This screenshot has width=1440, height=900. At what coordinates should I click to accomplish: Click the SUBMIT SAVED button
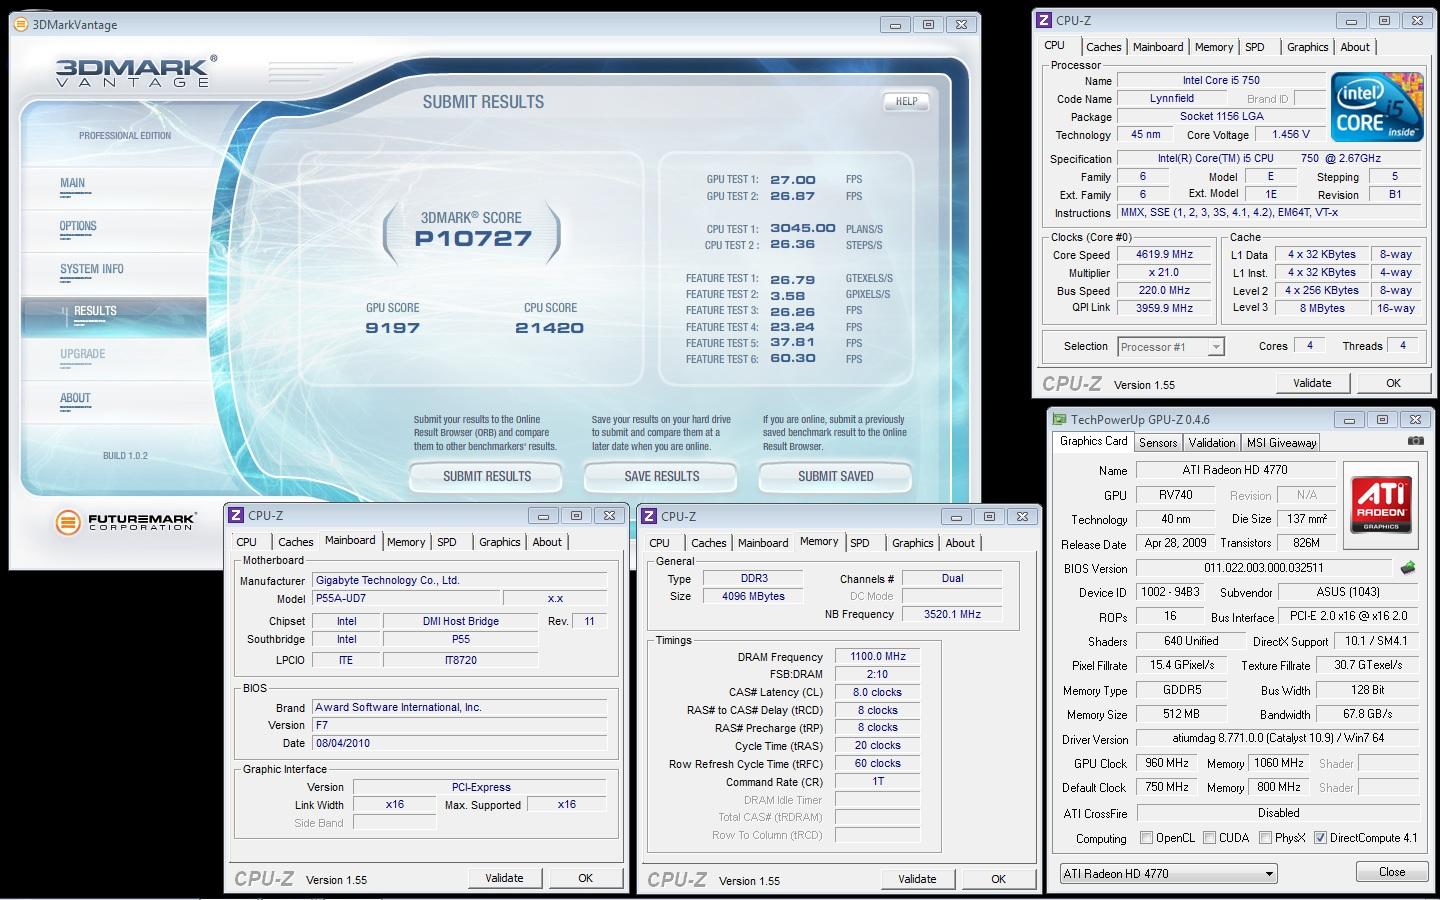(836, 477)
